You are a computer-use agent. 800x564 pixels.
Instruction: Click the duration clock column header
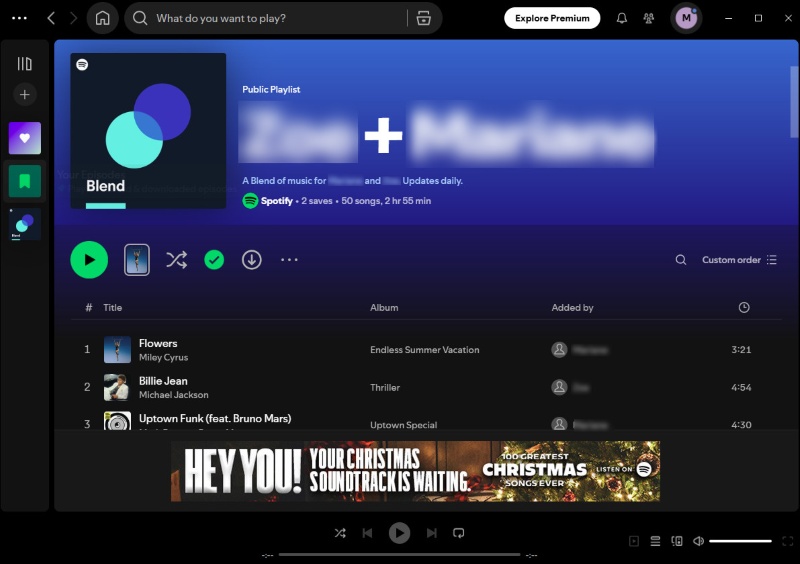click(744, 307)
